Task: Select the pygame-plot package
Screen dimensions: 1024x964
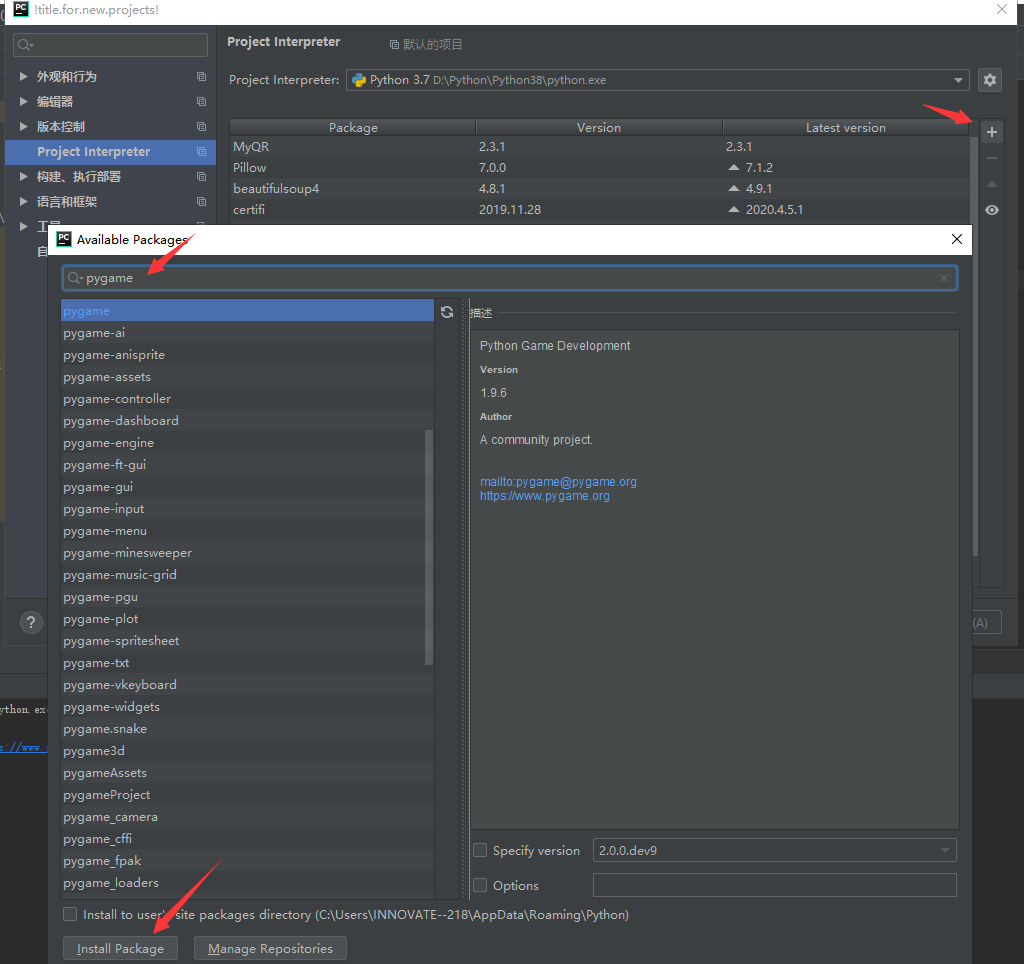Action: [243, 619]
